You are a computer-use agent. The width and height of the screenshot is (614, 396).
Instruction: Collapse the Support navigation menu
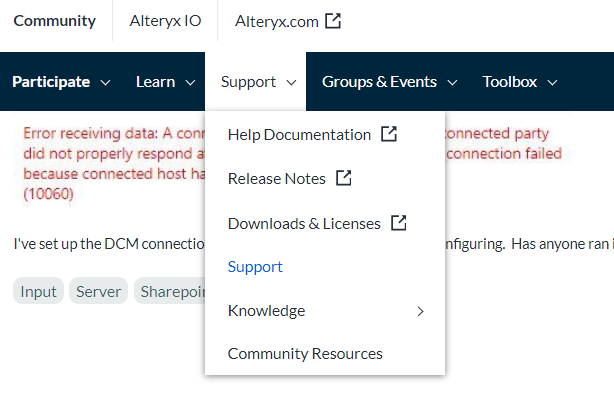coord(248,82)
